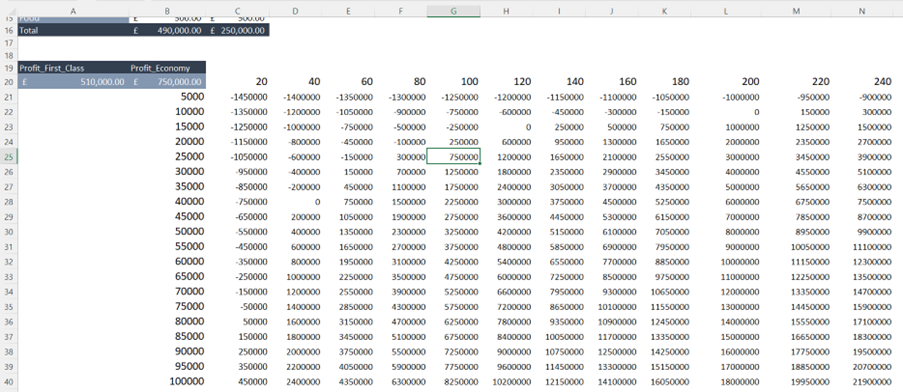Click the cell showing '8250000'
The width and height of the screenshot is (903, 392).
click(x=454, y=381)
